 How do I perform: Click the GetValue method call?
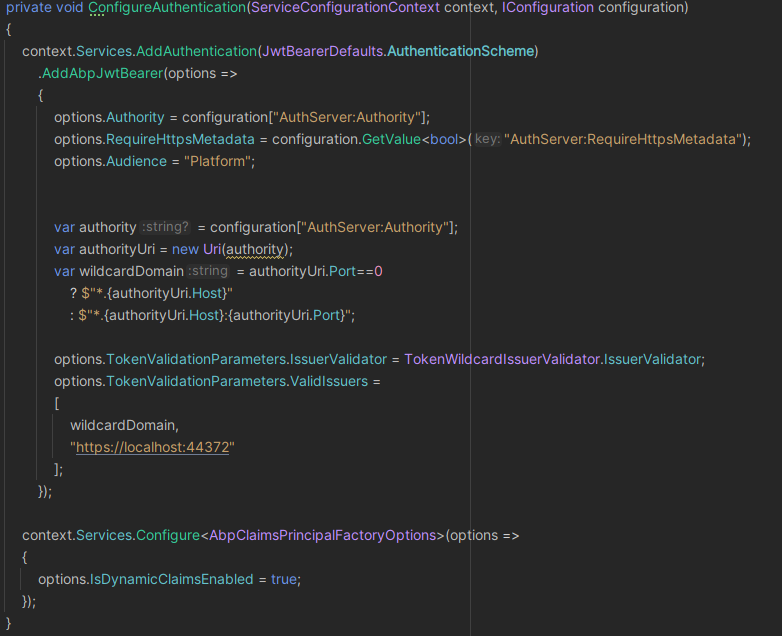click(x=389, y=139)
